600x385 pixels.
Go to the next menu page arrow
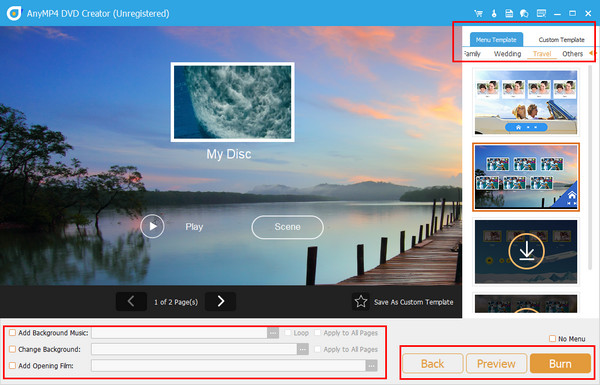(x=220, y=302)
